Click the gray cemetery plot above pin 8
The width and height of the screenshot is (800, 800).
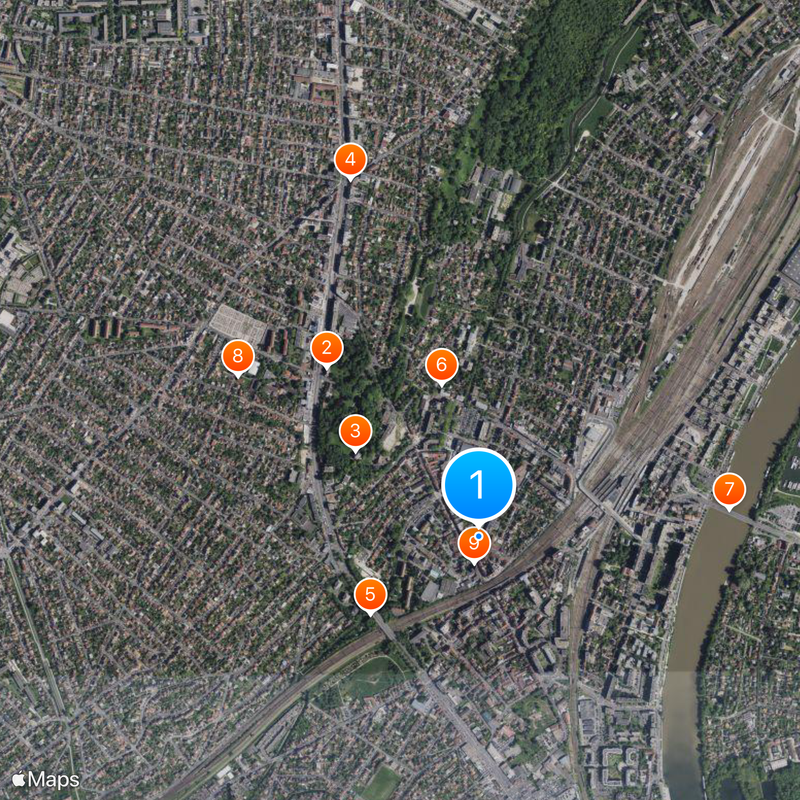click(238, 323)
